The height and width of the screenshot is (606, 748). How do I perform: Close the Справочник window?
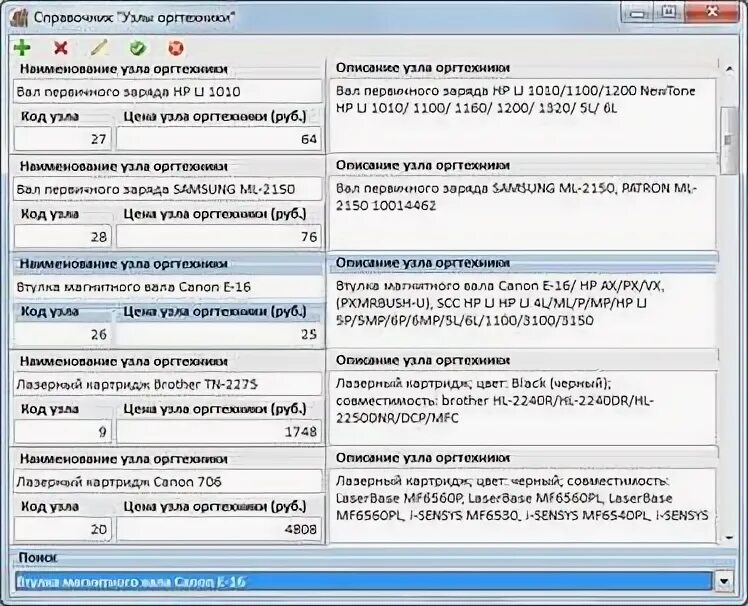coord(713,13)
